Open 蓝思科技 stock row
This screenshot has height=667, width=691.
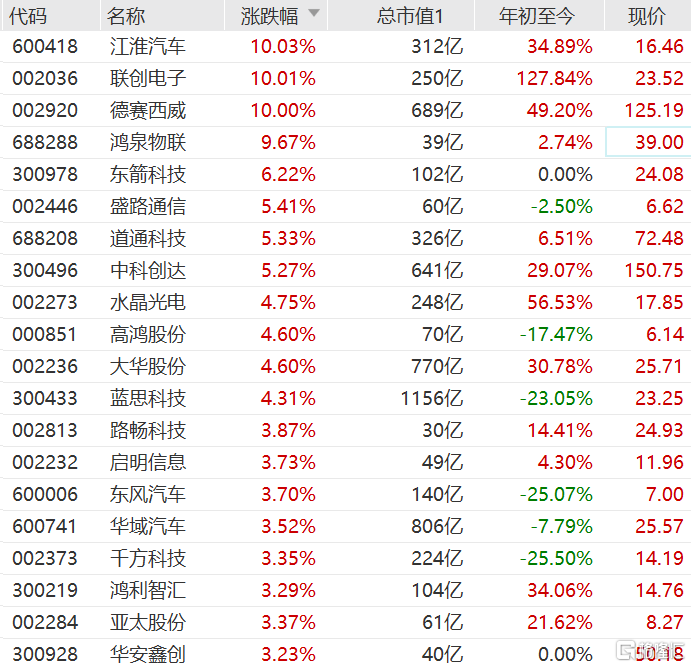(346, 398)
